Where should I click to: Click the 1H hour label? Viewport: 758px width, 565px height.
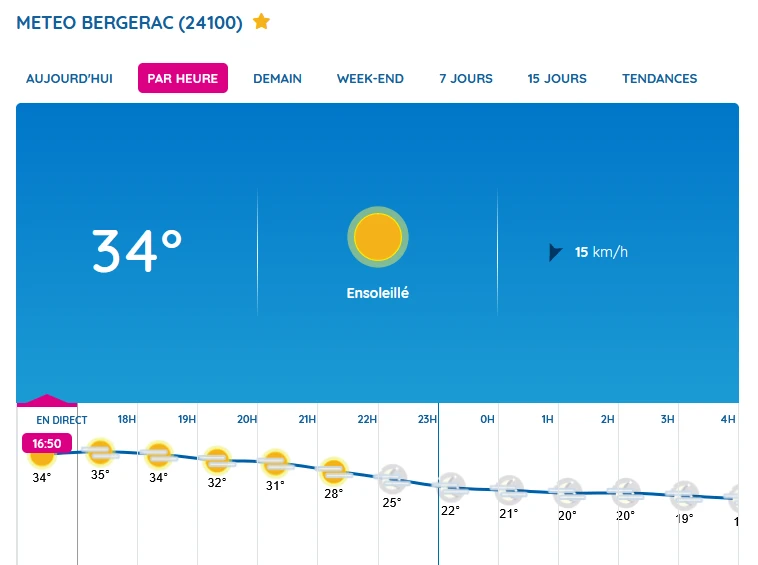[x=547, y=419]
